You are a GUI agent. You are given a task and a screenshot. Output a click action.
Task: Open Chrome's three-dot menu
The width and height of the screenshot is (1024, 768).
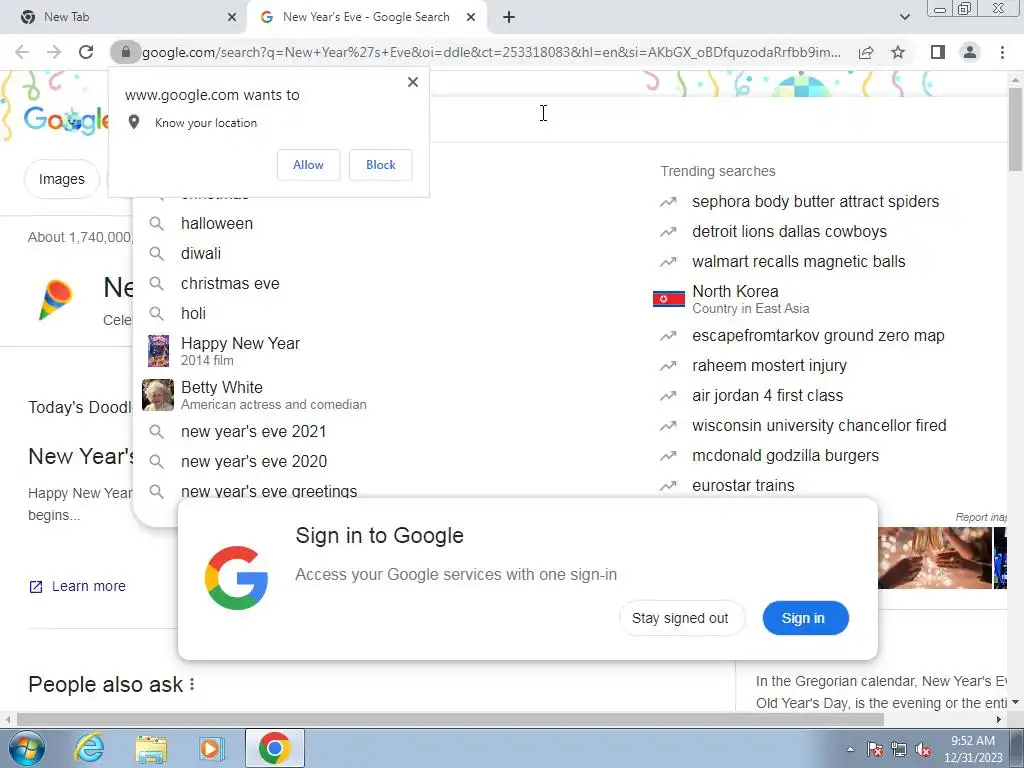click(1002, 52)
